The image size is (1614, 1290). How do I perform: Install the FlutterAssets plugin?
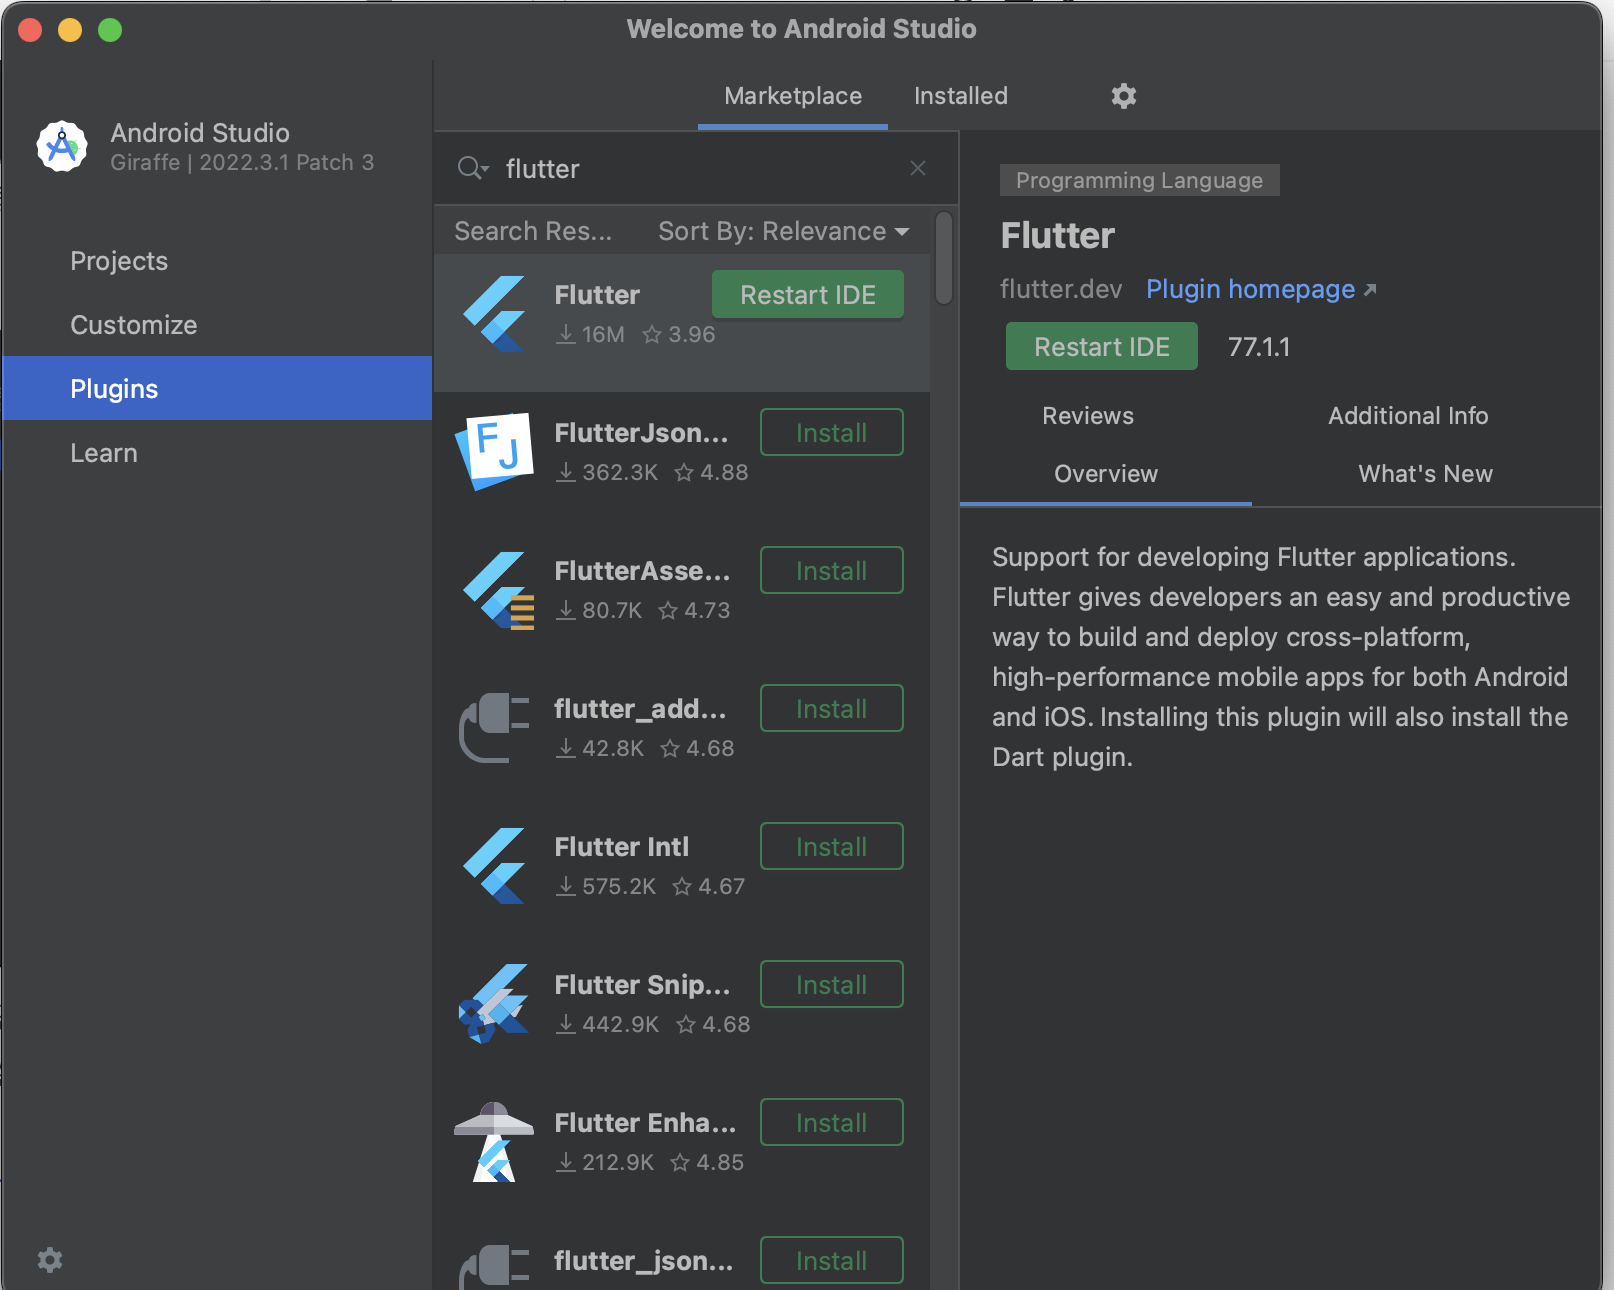tap(832, 571)
